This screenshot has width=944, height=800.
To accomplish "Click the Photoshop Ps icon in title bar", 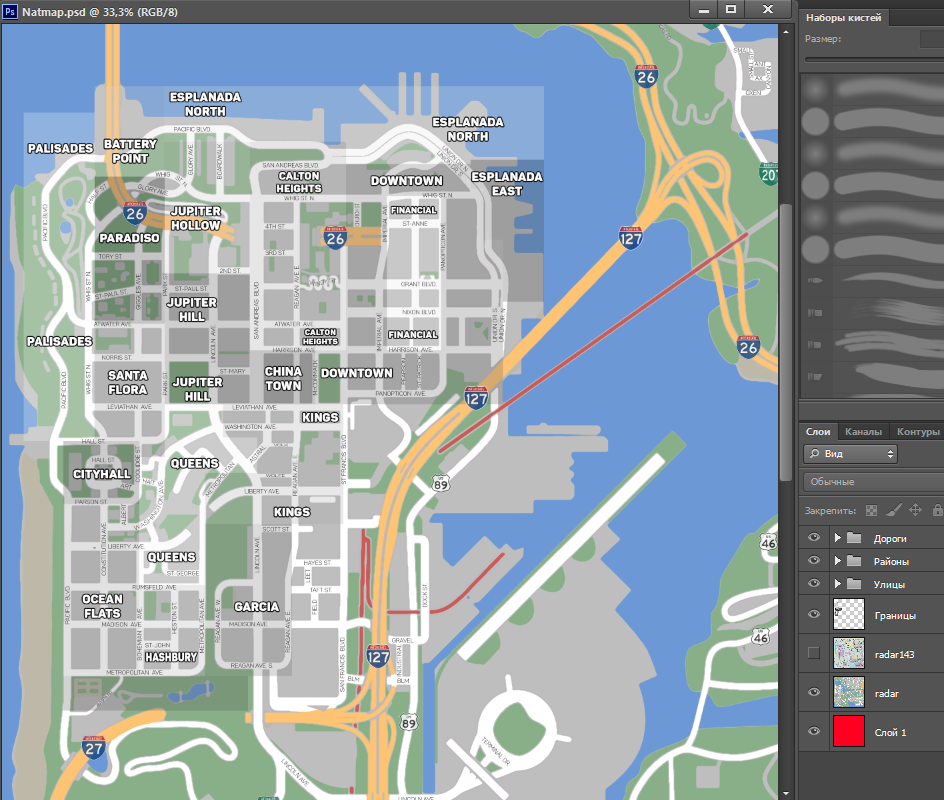I will [10, 11].
